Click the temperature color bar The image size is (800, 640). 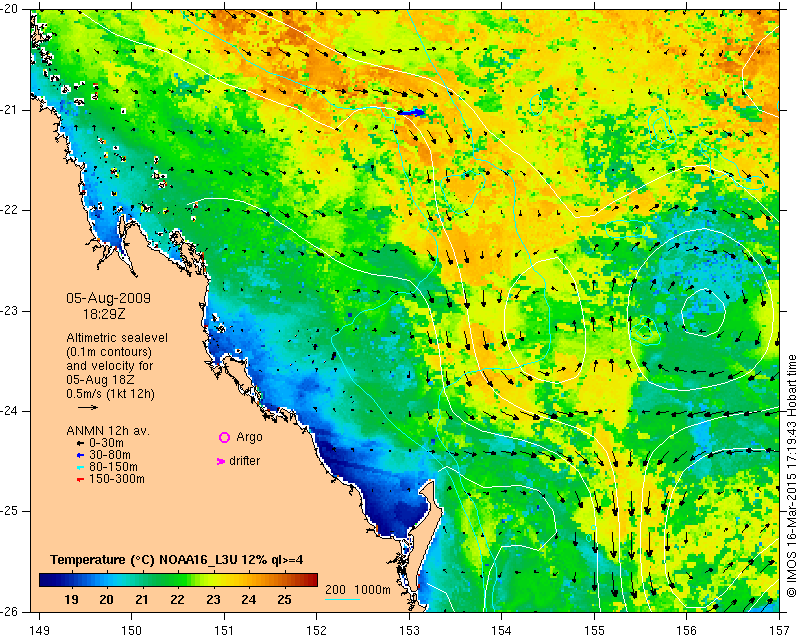(x=178, y=580)
